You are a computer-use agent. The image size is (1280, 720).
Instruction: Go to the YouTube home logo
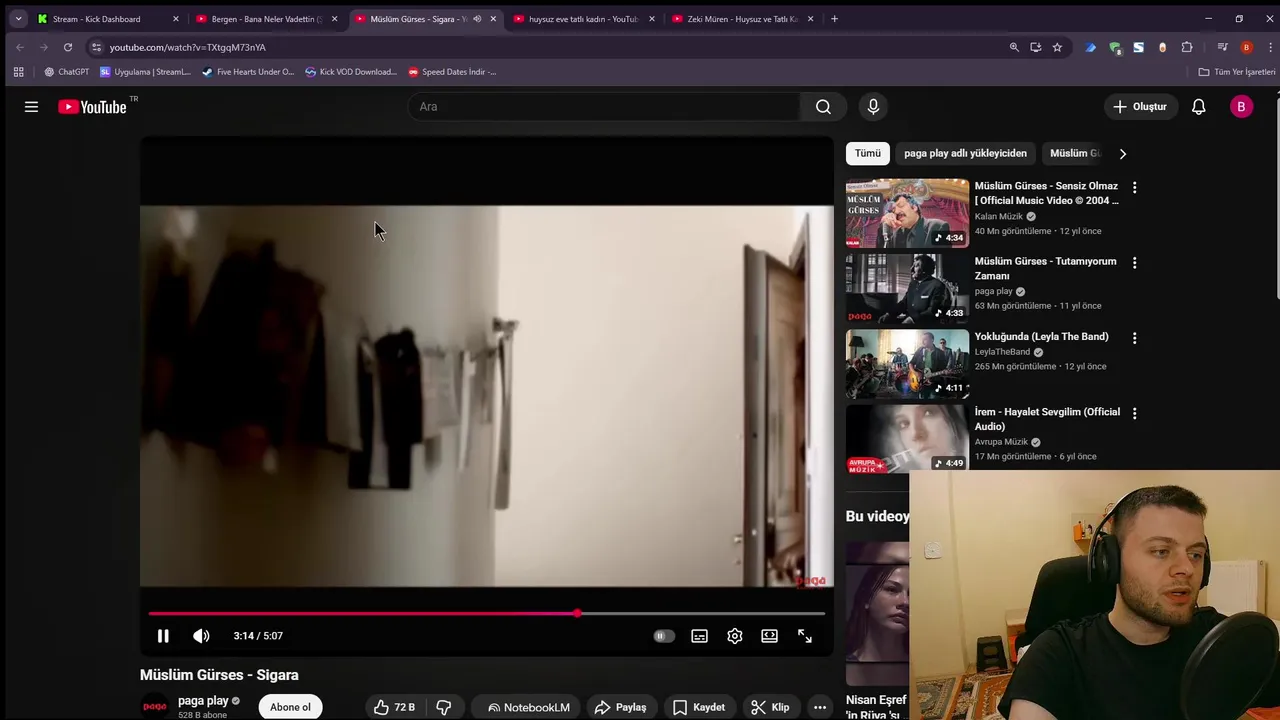pyautogui.click(x=92, y=107)
